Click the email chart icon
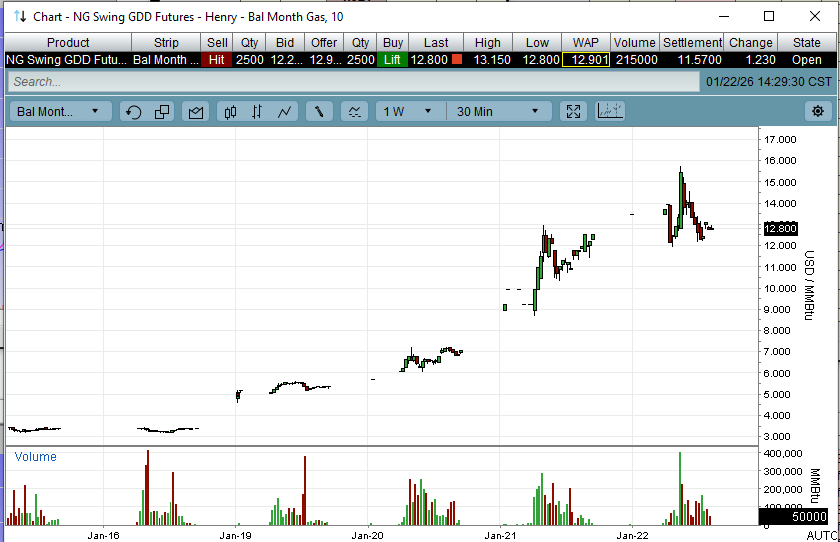840x542 pixels. point(196,111)
